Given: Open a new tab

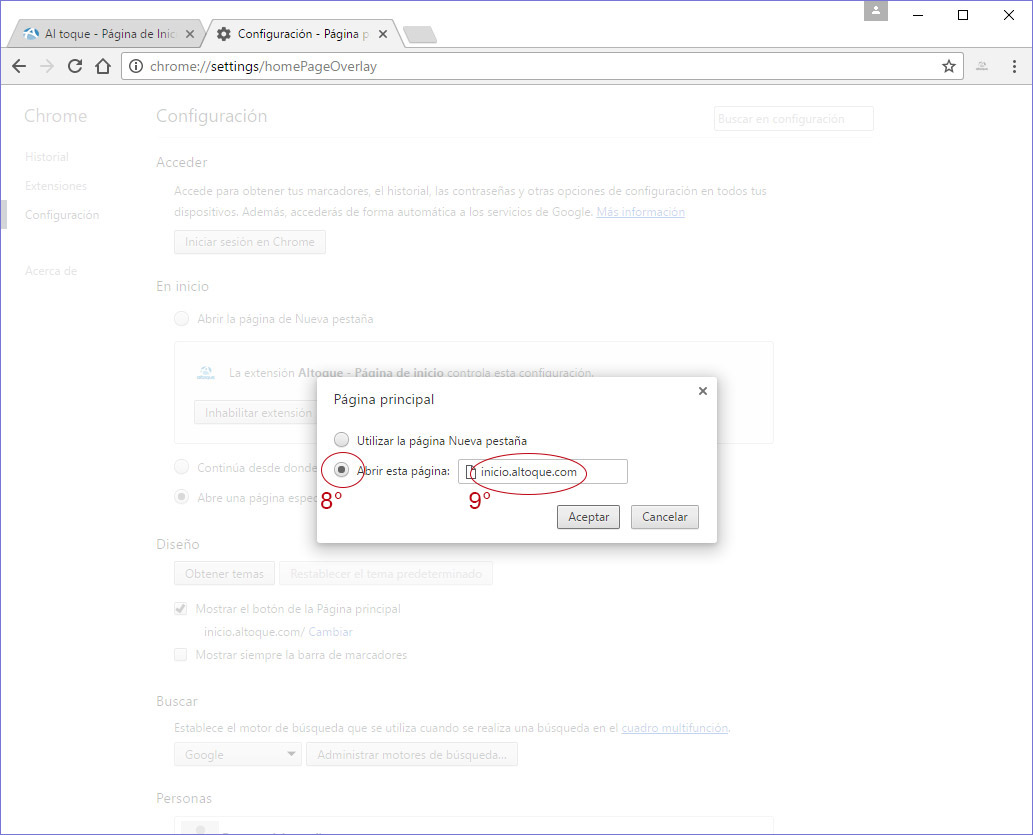Looking at the screenshot, I should pos(420,34).
